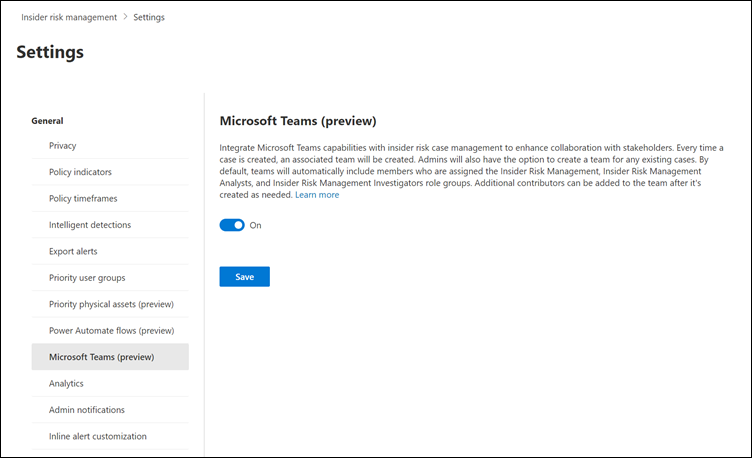Select Priority physical assets (preview)

110,304
